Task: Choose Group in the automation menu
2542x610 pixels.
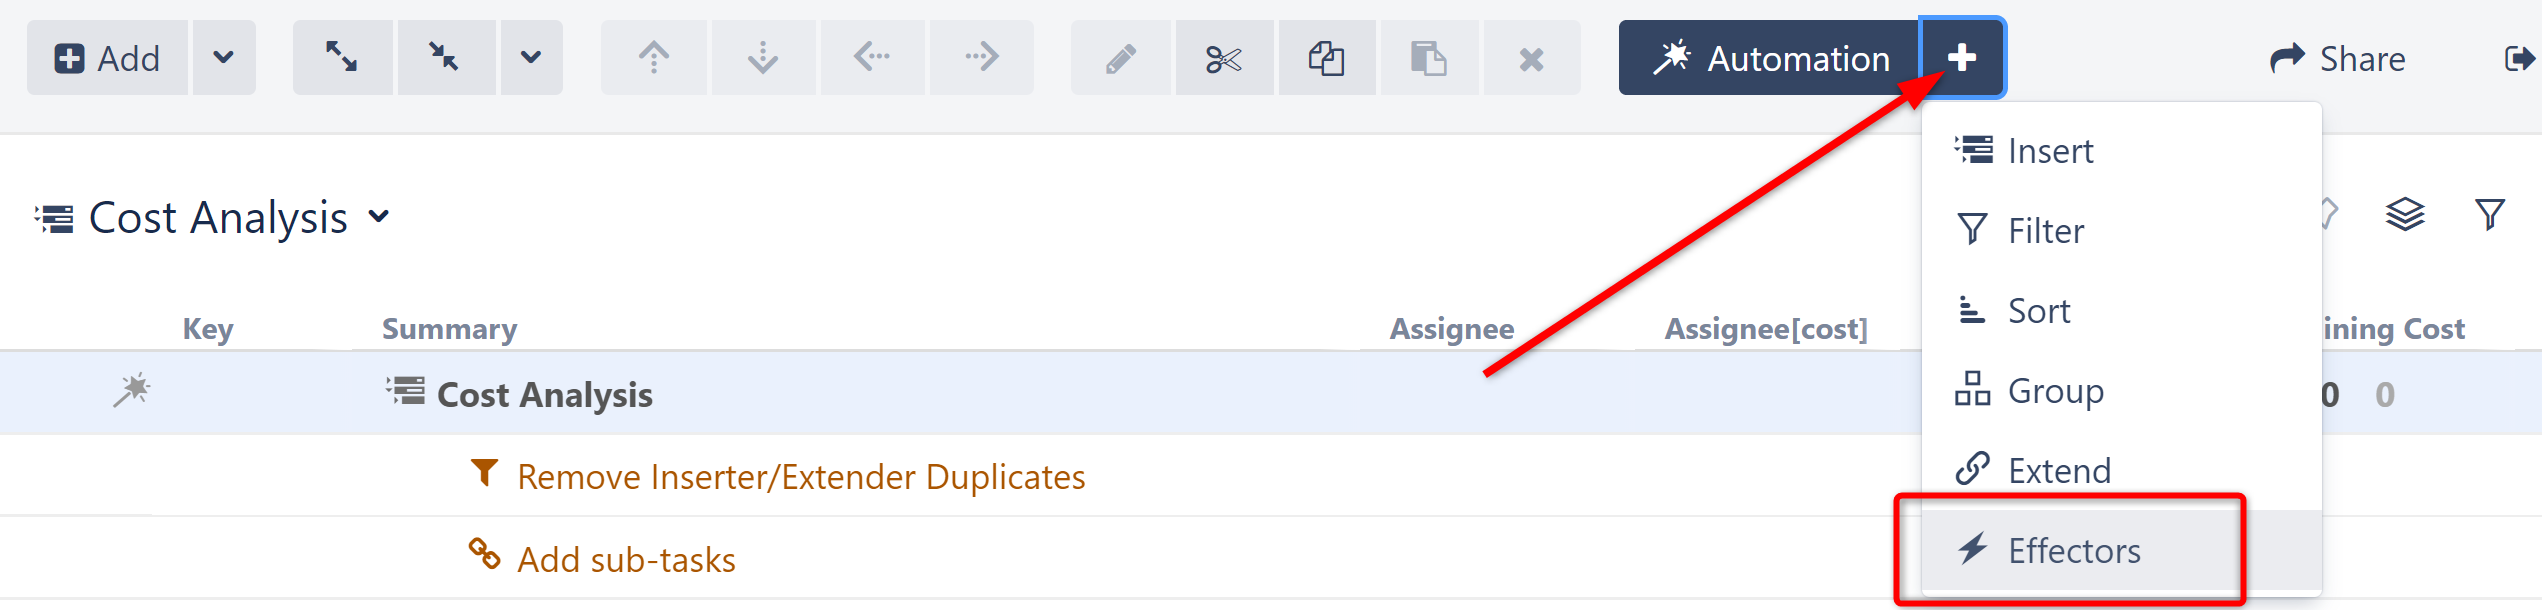Action: (x=2055, y=391)
